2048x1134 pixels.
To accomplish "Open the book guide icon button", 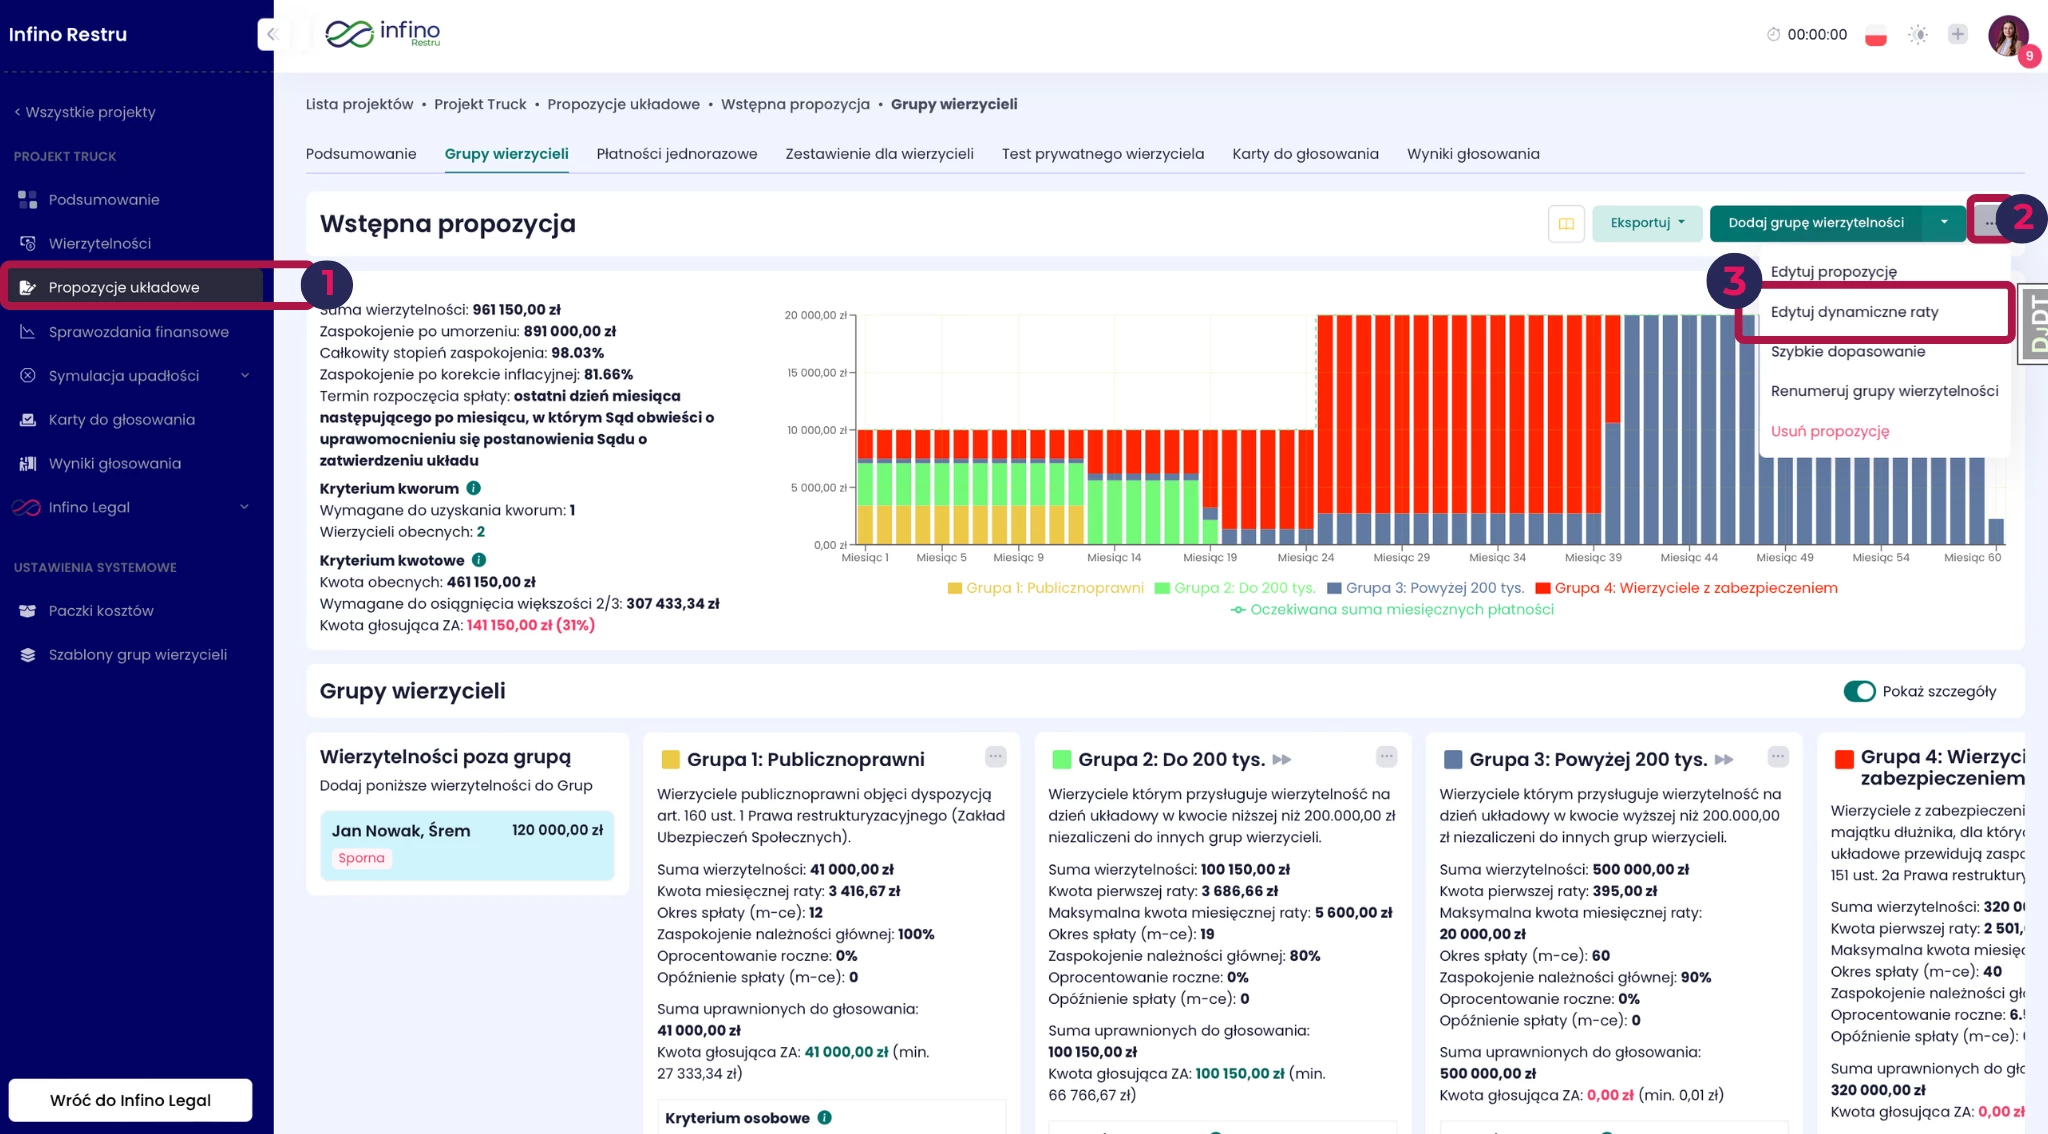I will (1566, 224).
